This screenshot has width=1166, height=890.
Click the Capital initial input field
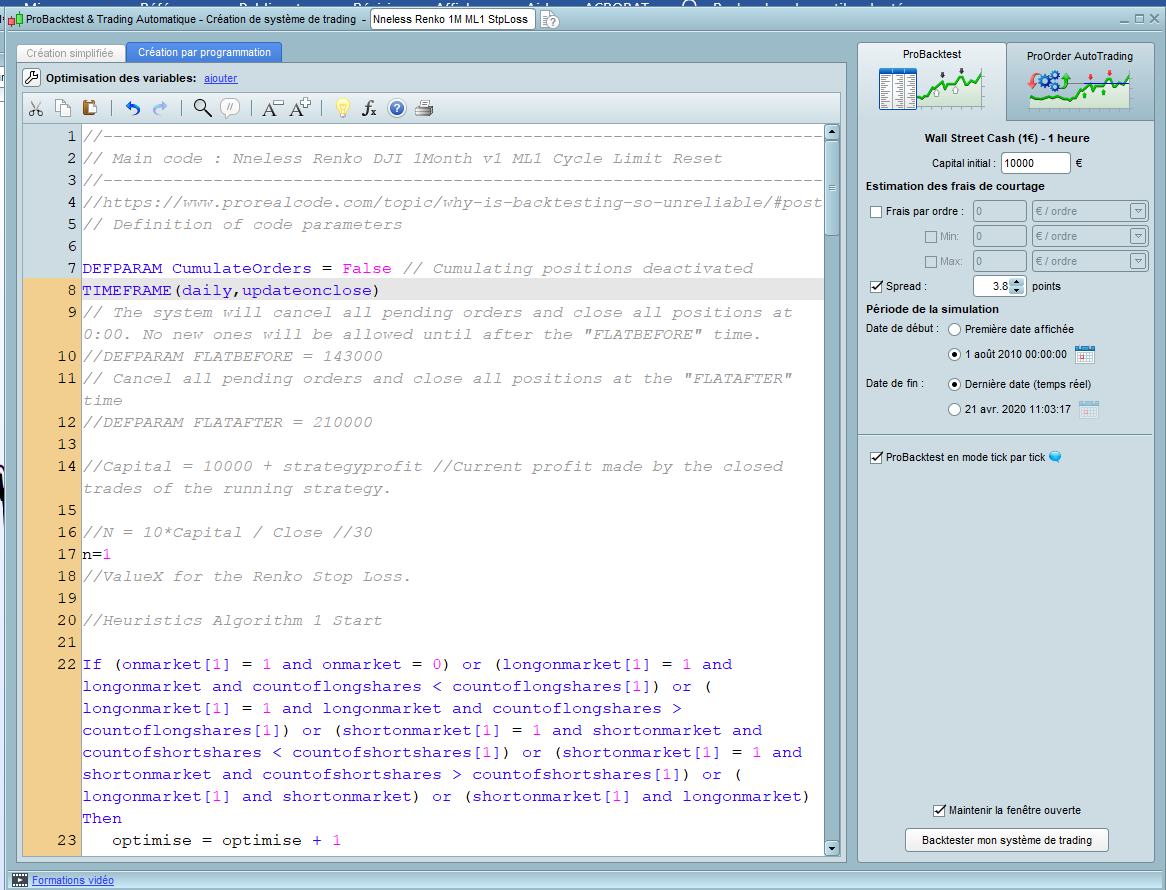point(1035,163)
